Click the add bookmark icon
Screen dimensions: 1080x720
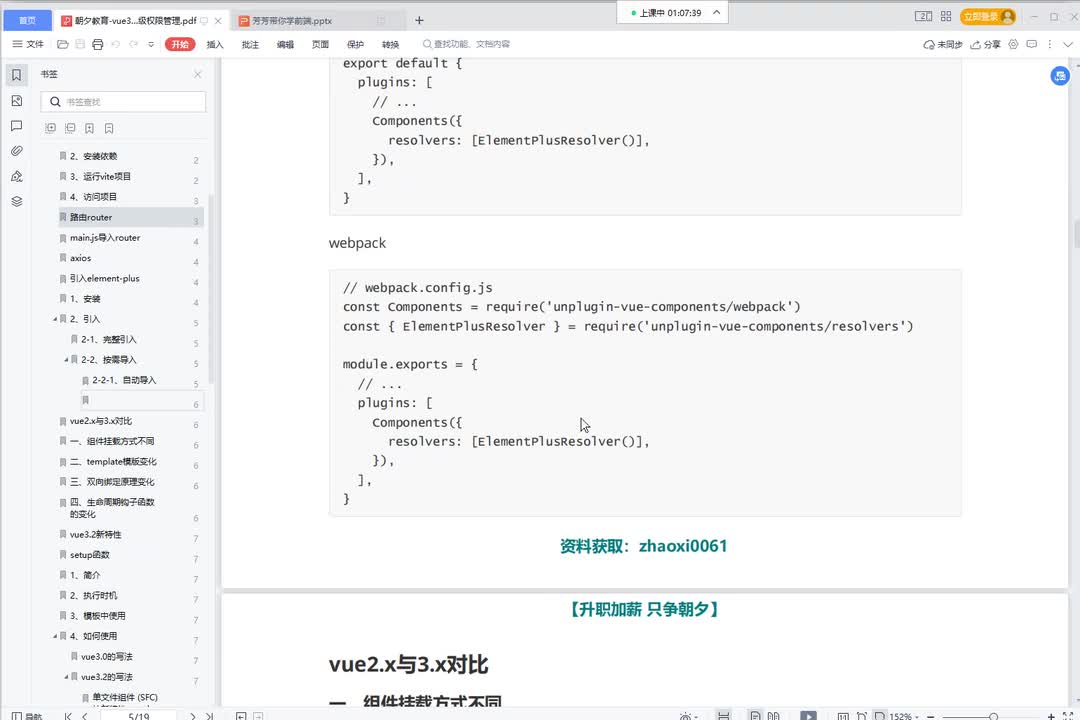point(90,128)
